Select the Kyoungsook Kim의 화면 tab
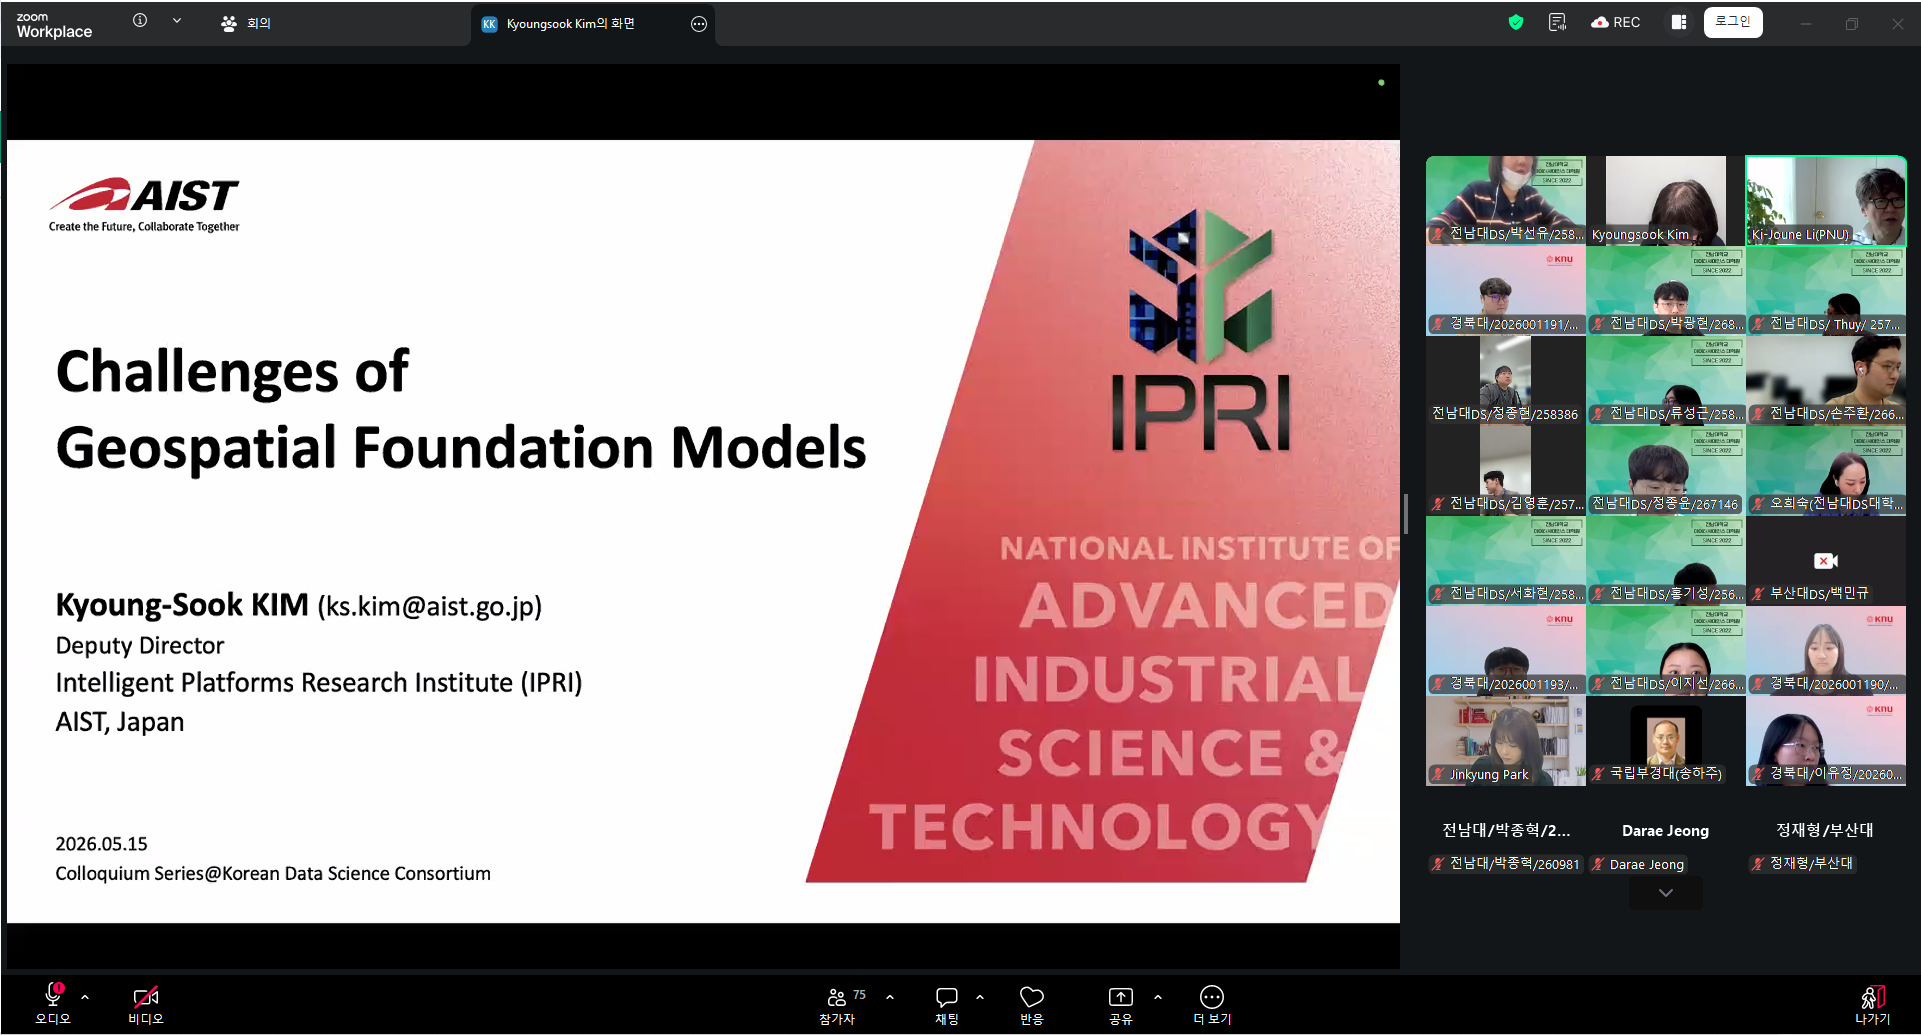Screen dimensions: 1921x1035 pyautogui.click(x=570, y=24)
